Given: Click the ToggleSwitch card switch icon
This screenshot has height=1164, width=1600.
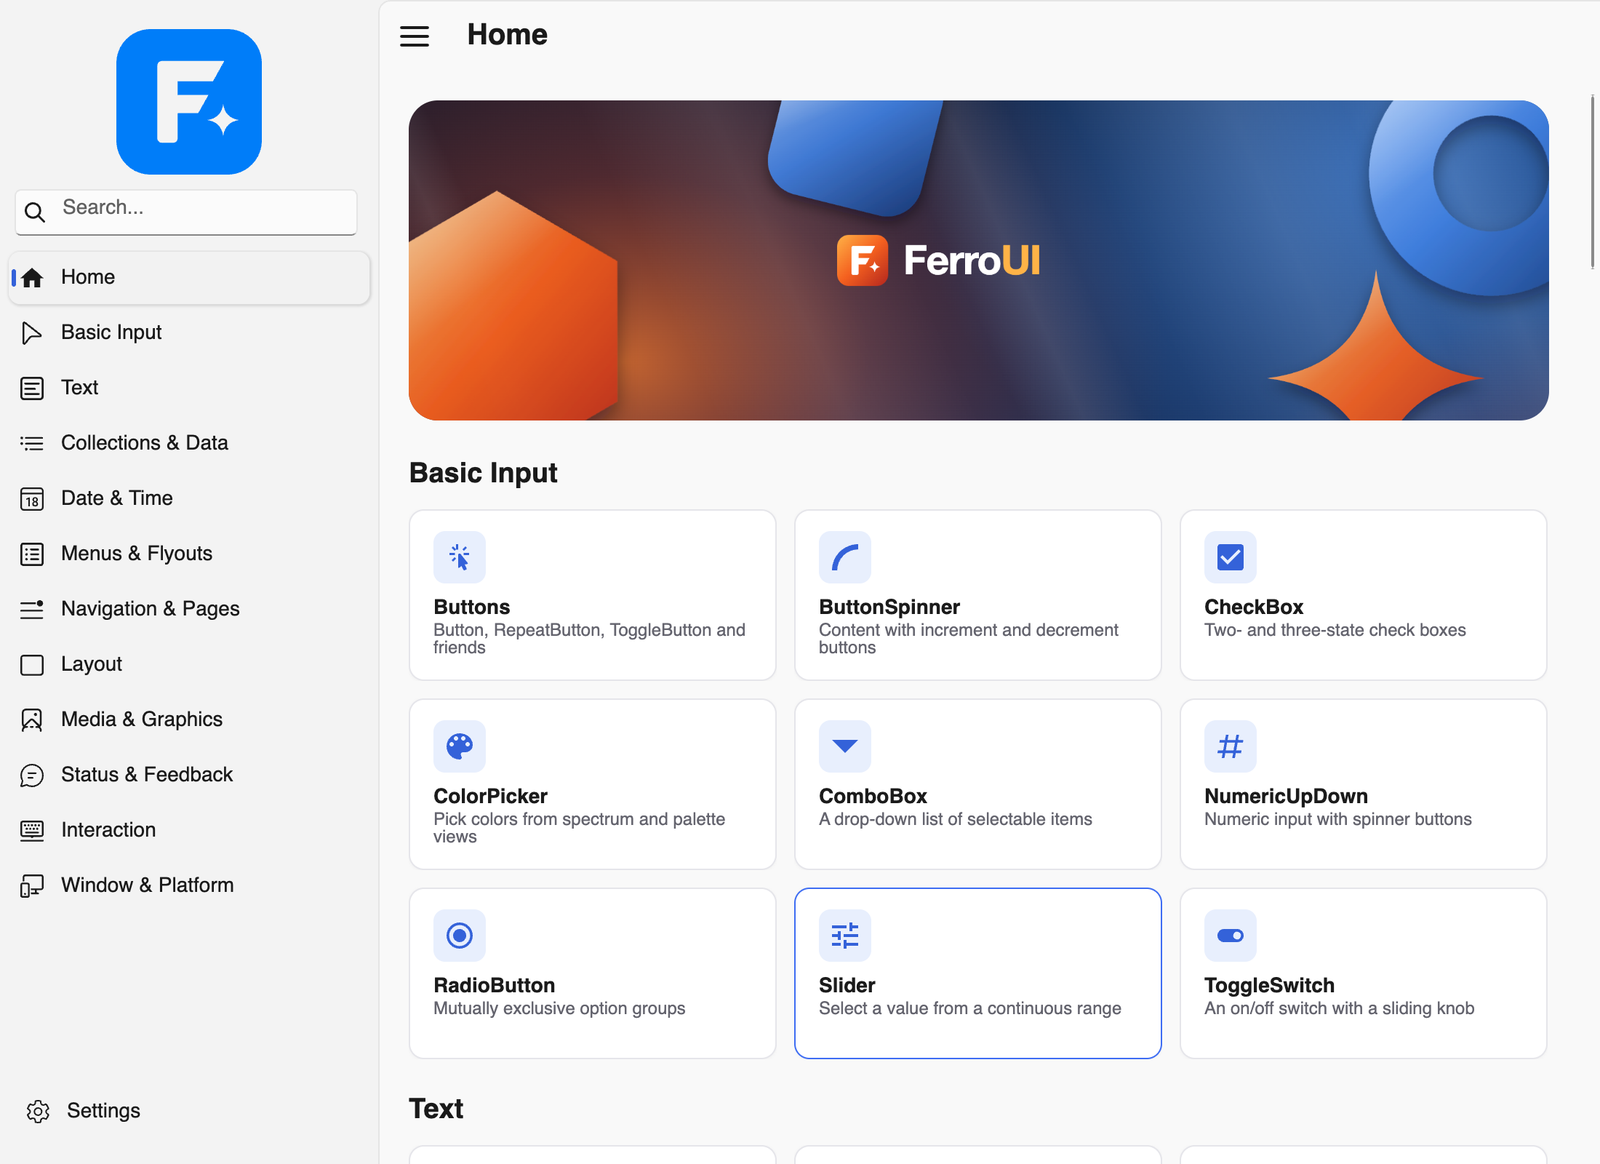Looking at the screenshot, I should coord(1230,935).
